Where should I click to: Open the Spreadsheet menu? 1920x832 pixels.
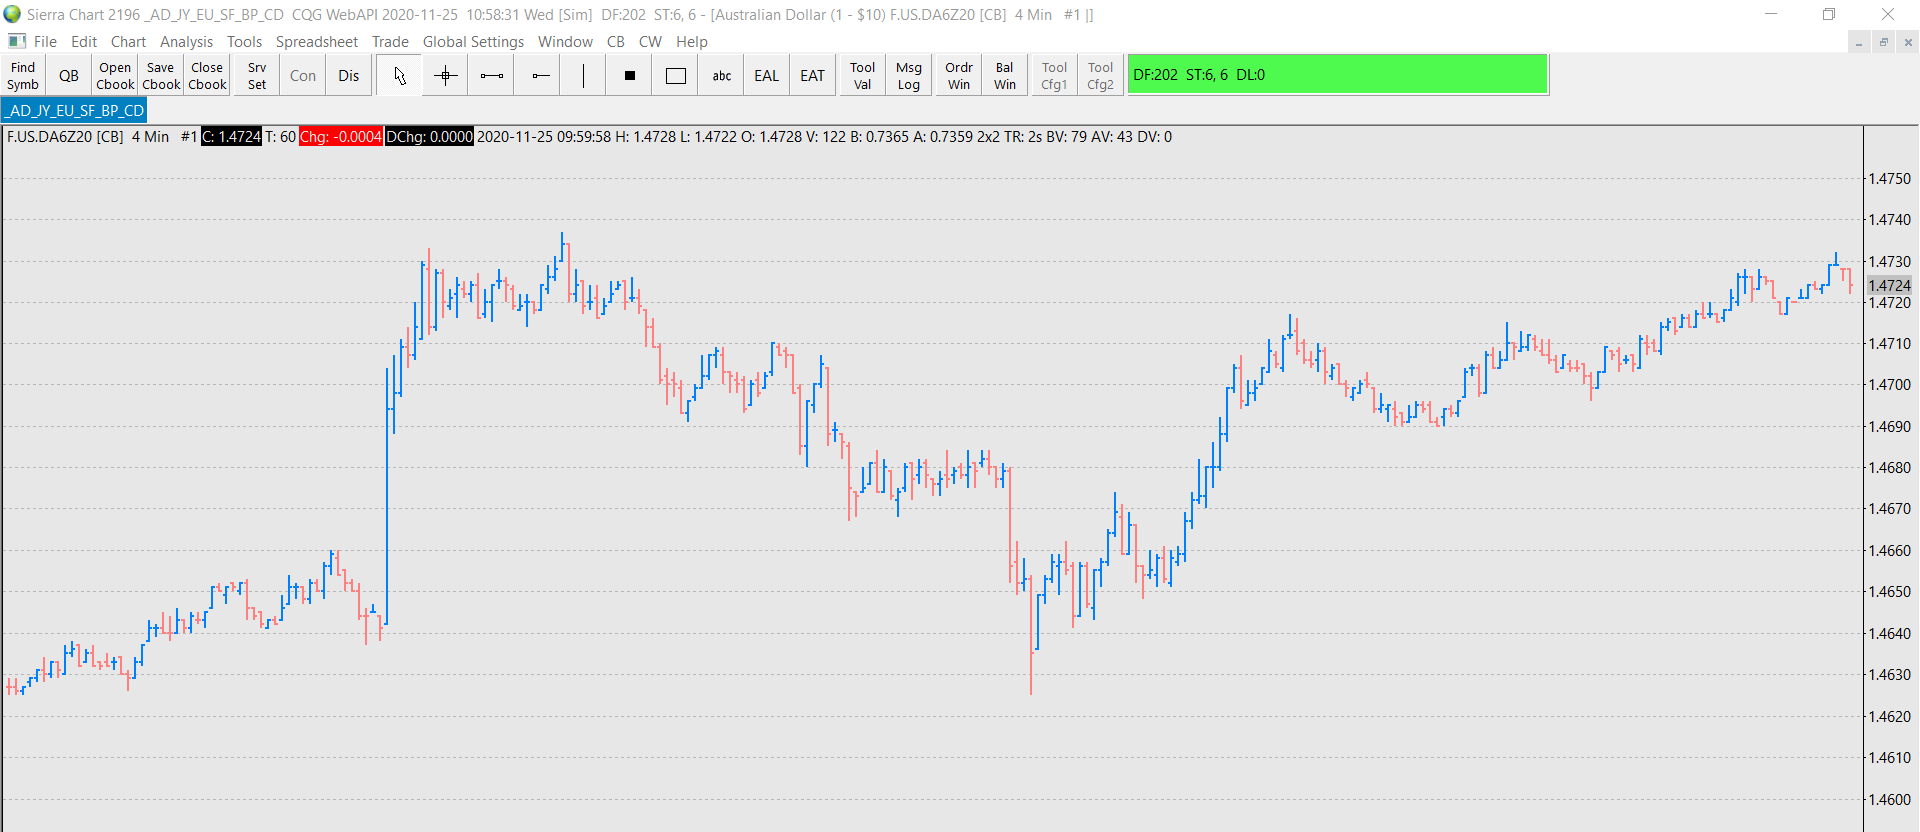[316, 41]
